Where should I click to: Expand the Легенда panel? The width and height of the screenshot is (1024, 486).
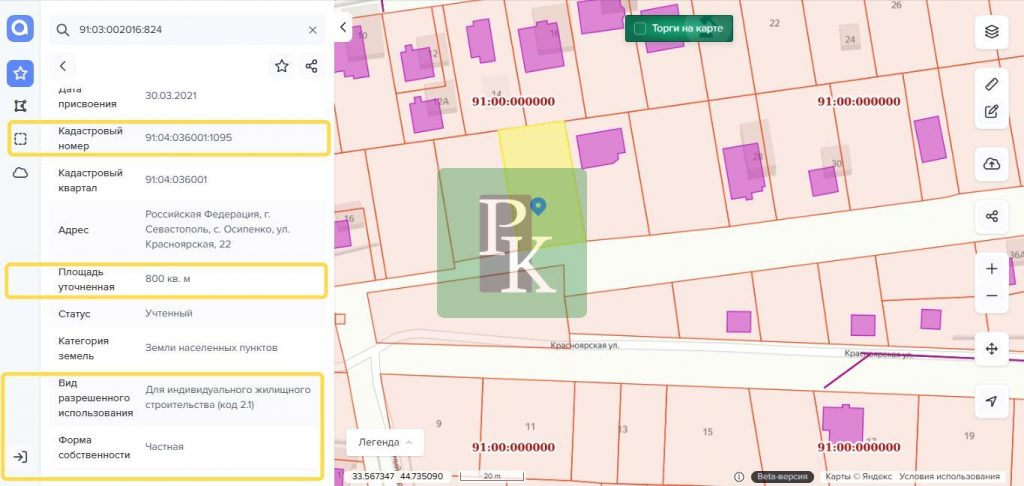pyautogui.click(x=384, y=442)
